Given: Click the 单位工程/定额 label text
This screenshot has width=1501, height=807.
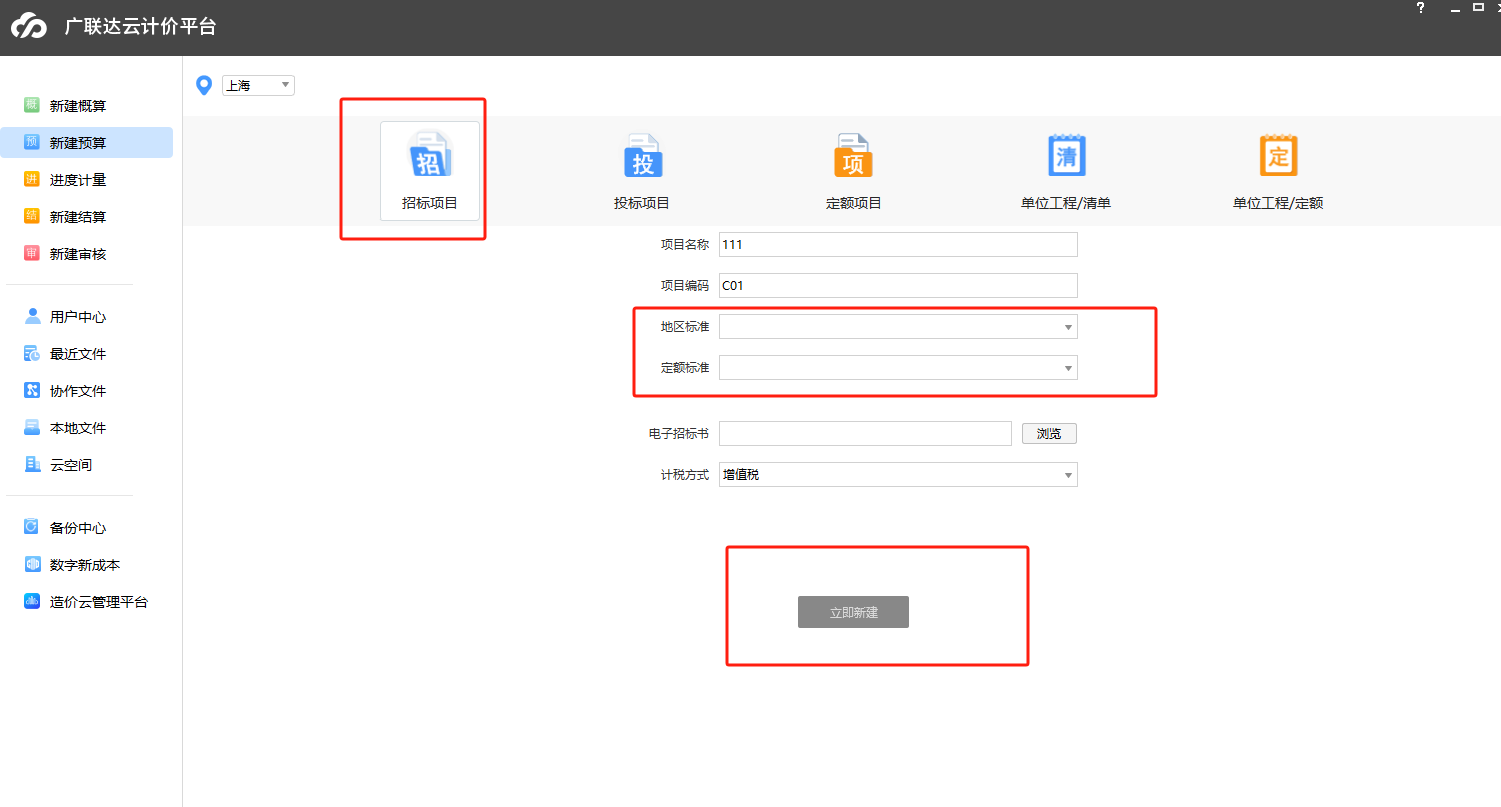Looking at the screenshot, I should point(1278,203).
